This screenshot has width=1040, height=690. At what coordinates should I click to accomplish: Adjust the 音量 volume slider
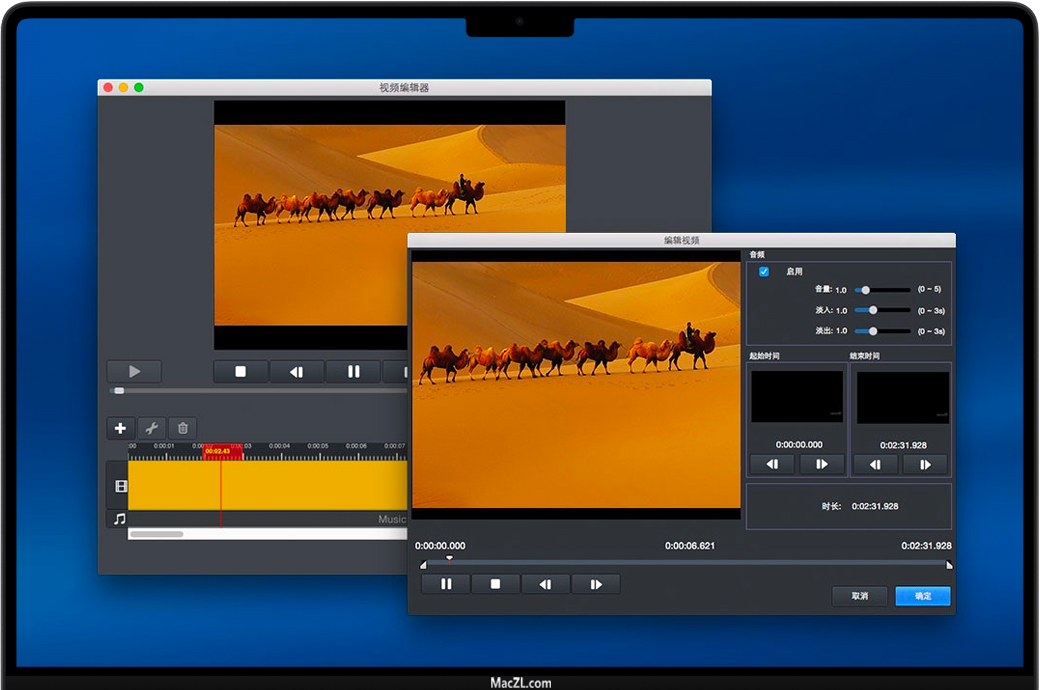click(x=866, y=290)
